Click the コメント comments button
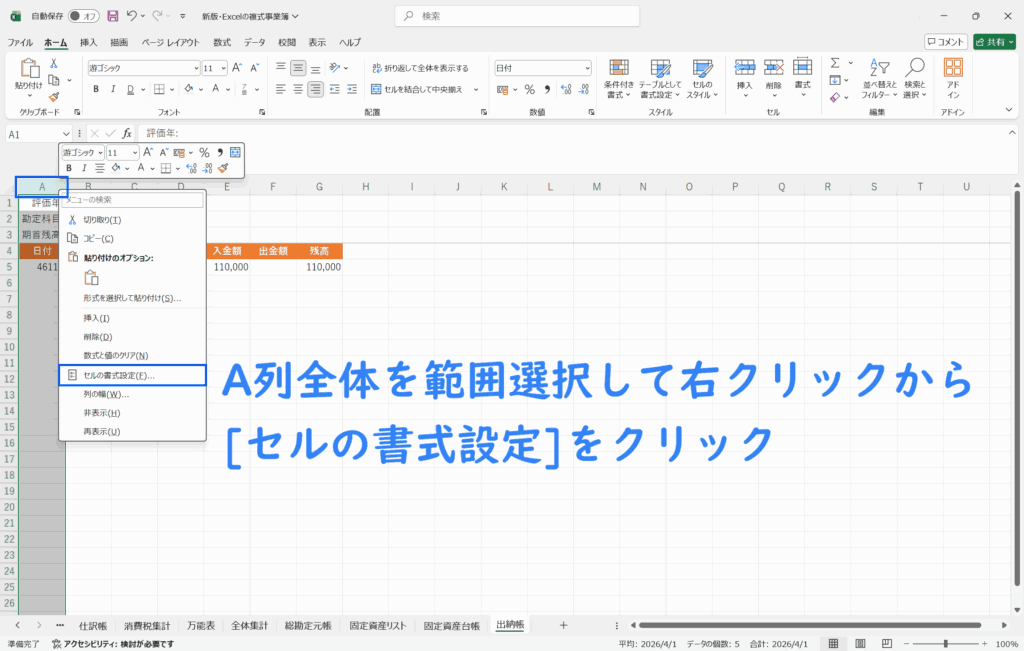This screenshot has width=1024, height=651. pos(946,42)
